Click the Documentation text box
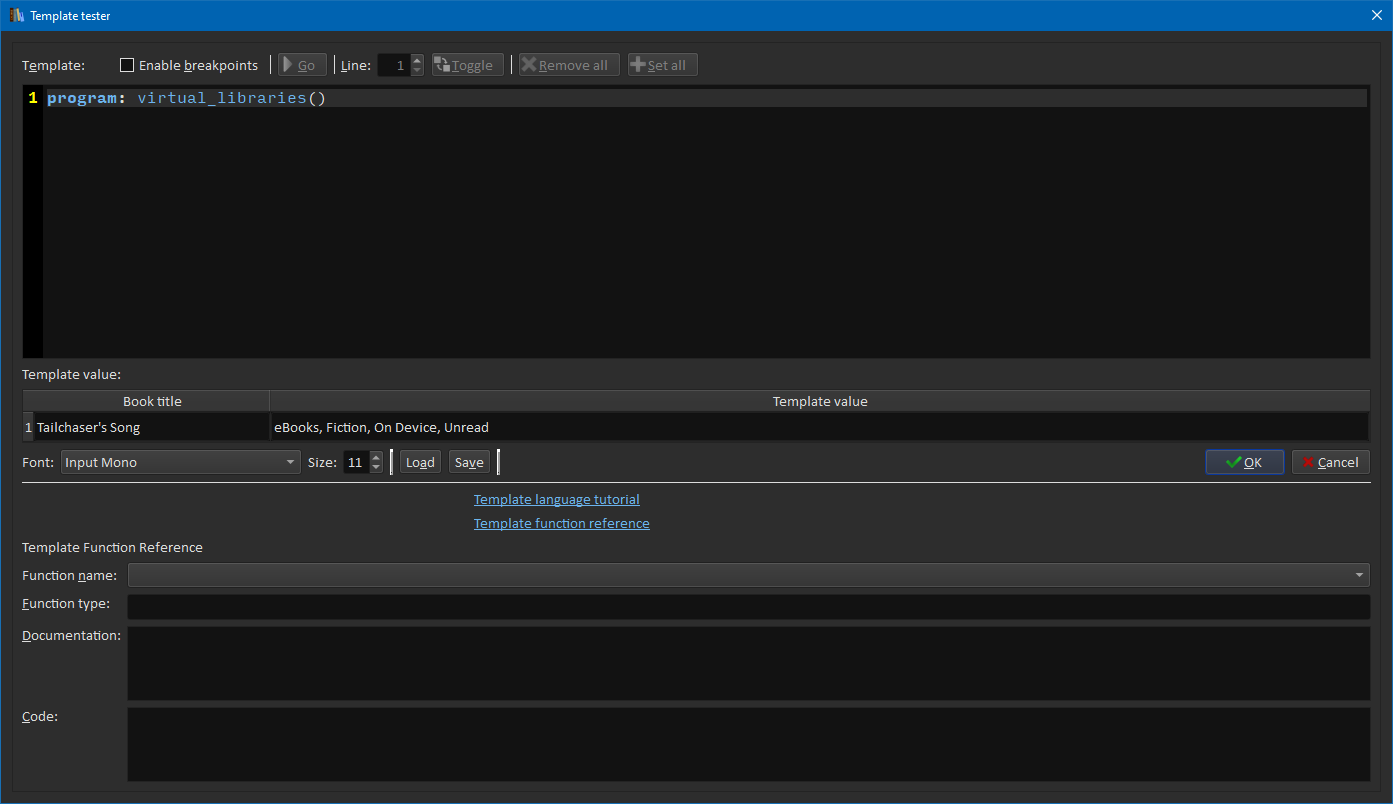 coord(749,664)
